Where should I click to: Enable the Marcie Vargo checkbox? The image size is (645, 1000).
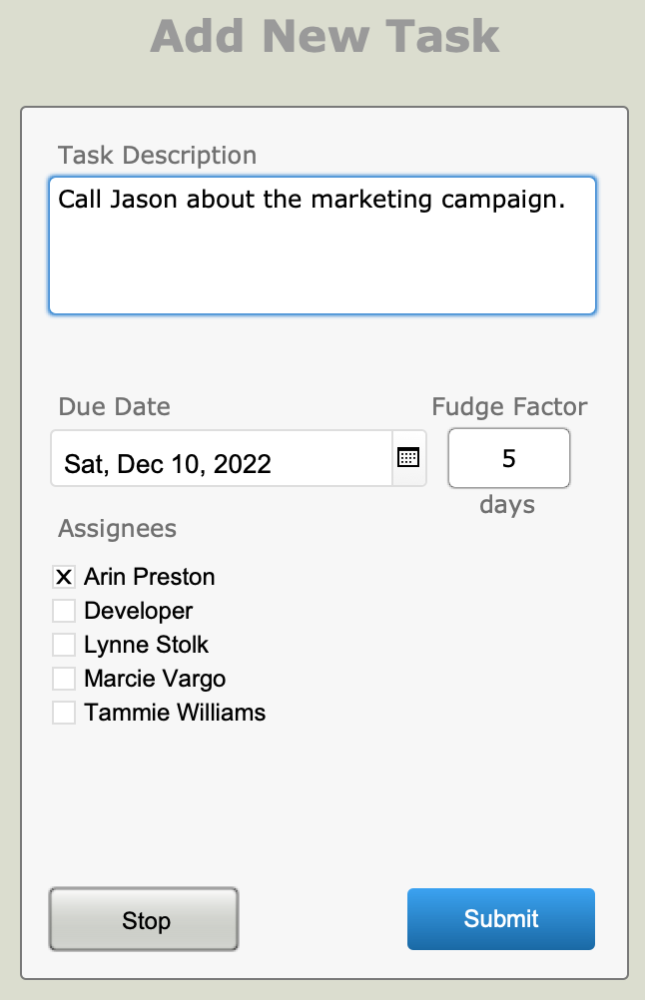coord(64,679)
